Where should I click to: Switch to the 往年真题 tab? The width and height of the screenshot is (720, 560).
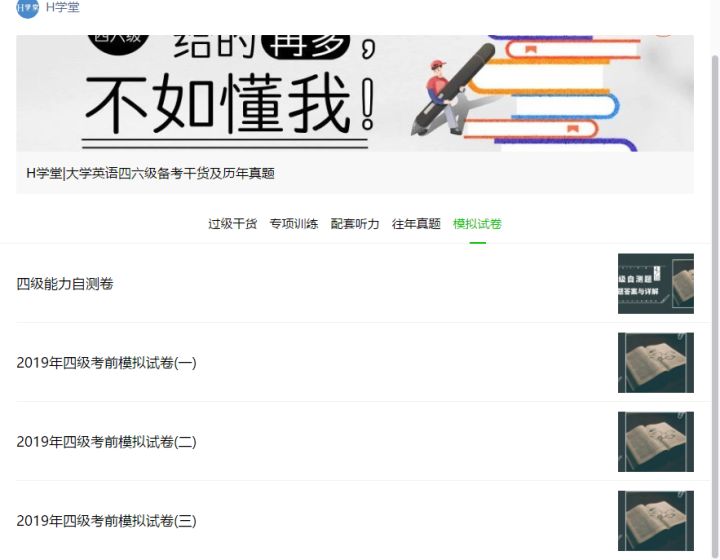[x=416, y=224]
